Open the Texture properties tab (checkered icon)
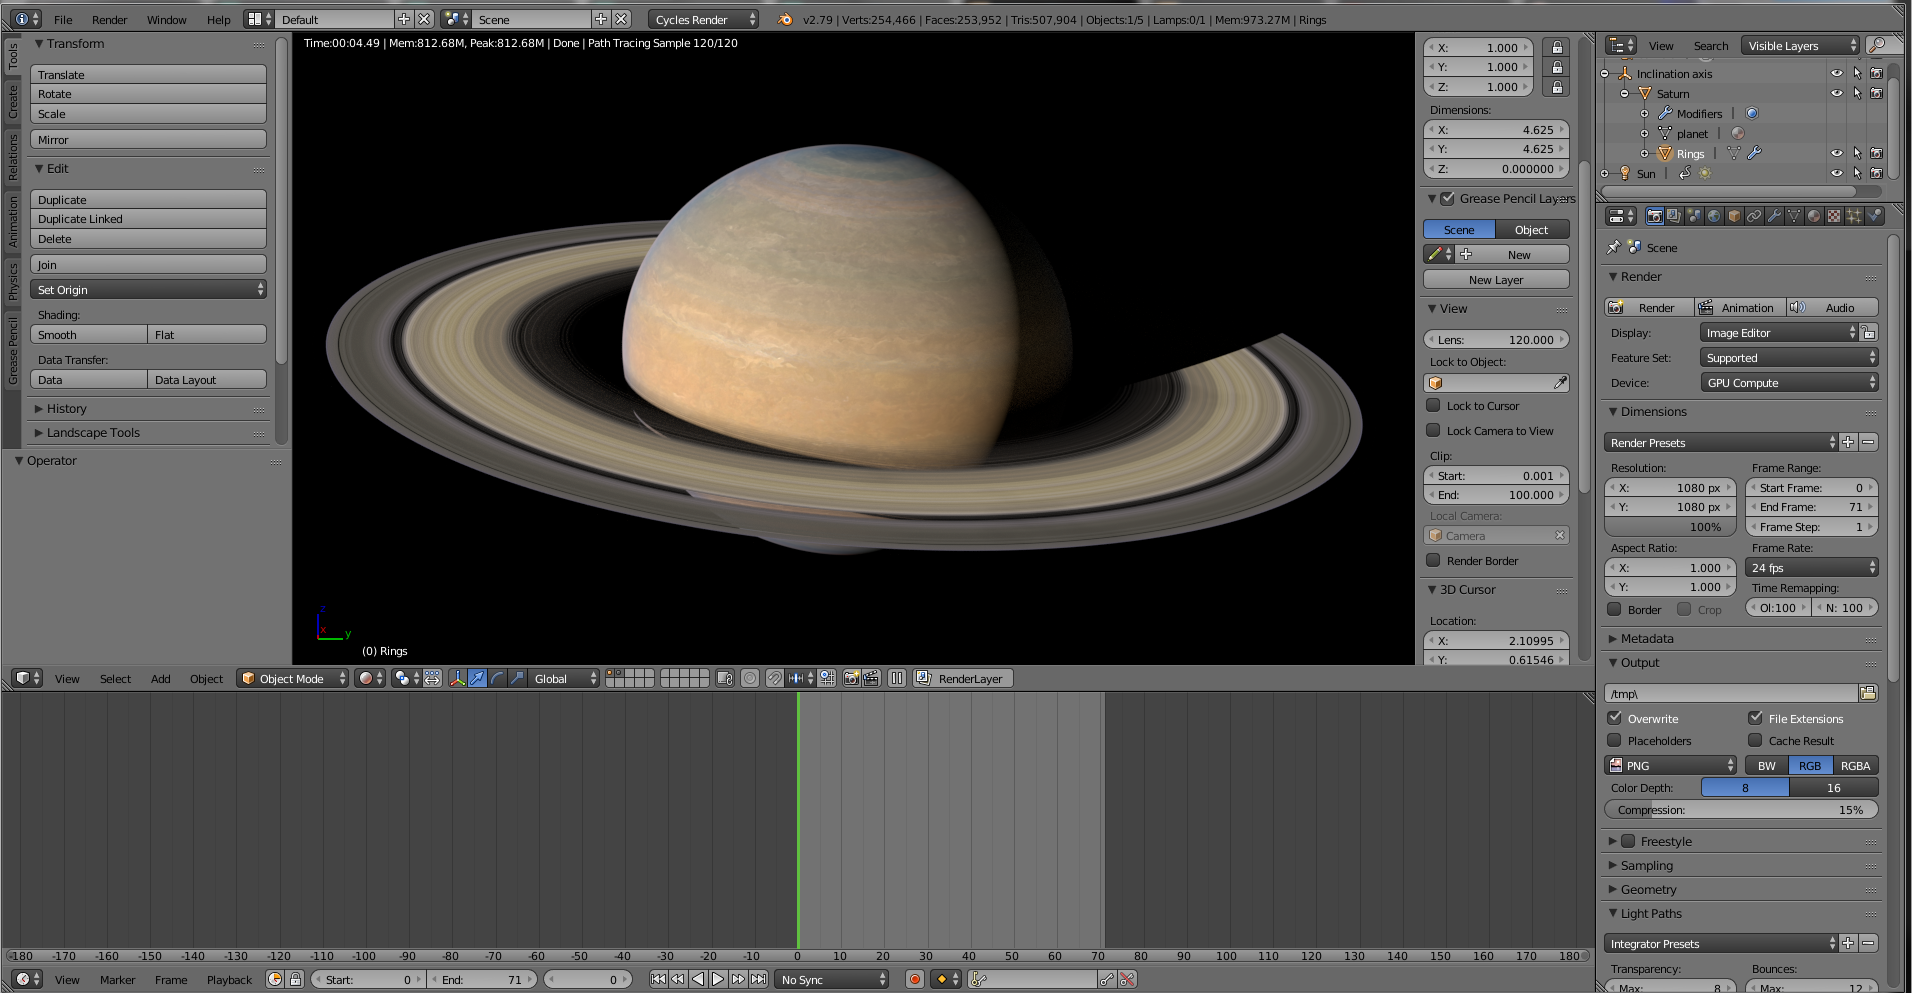Image resolution: width=1912 pixels, height=993 pixels. click(x=1834, y=216)
